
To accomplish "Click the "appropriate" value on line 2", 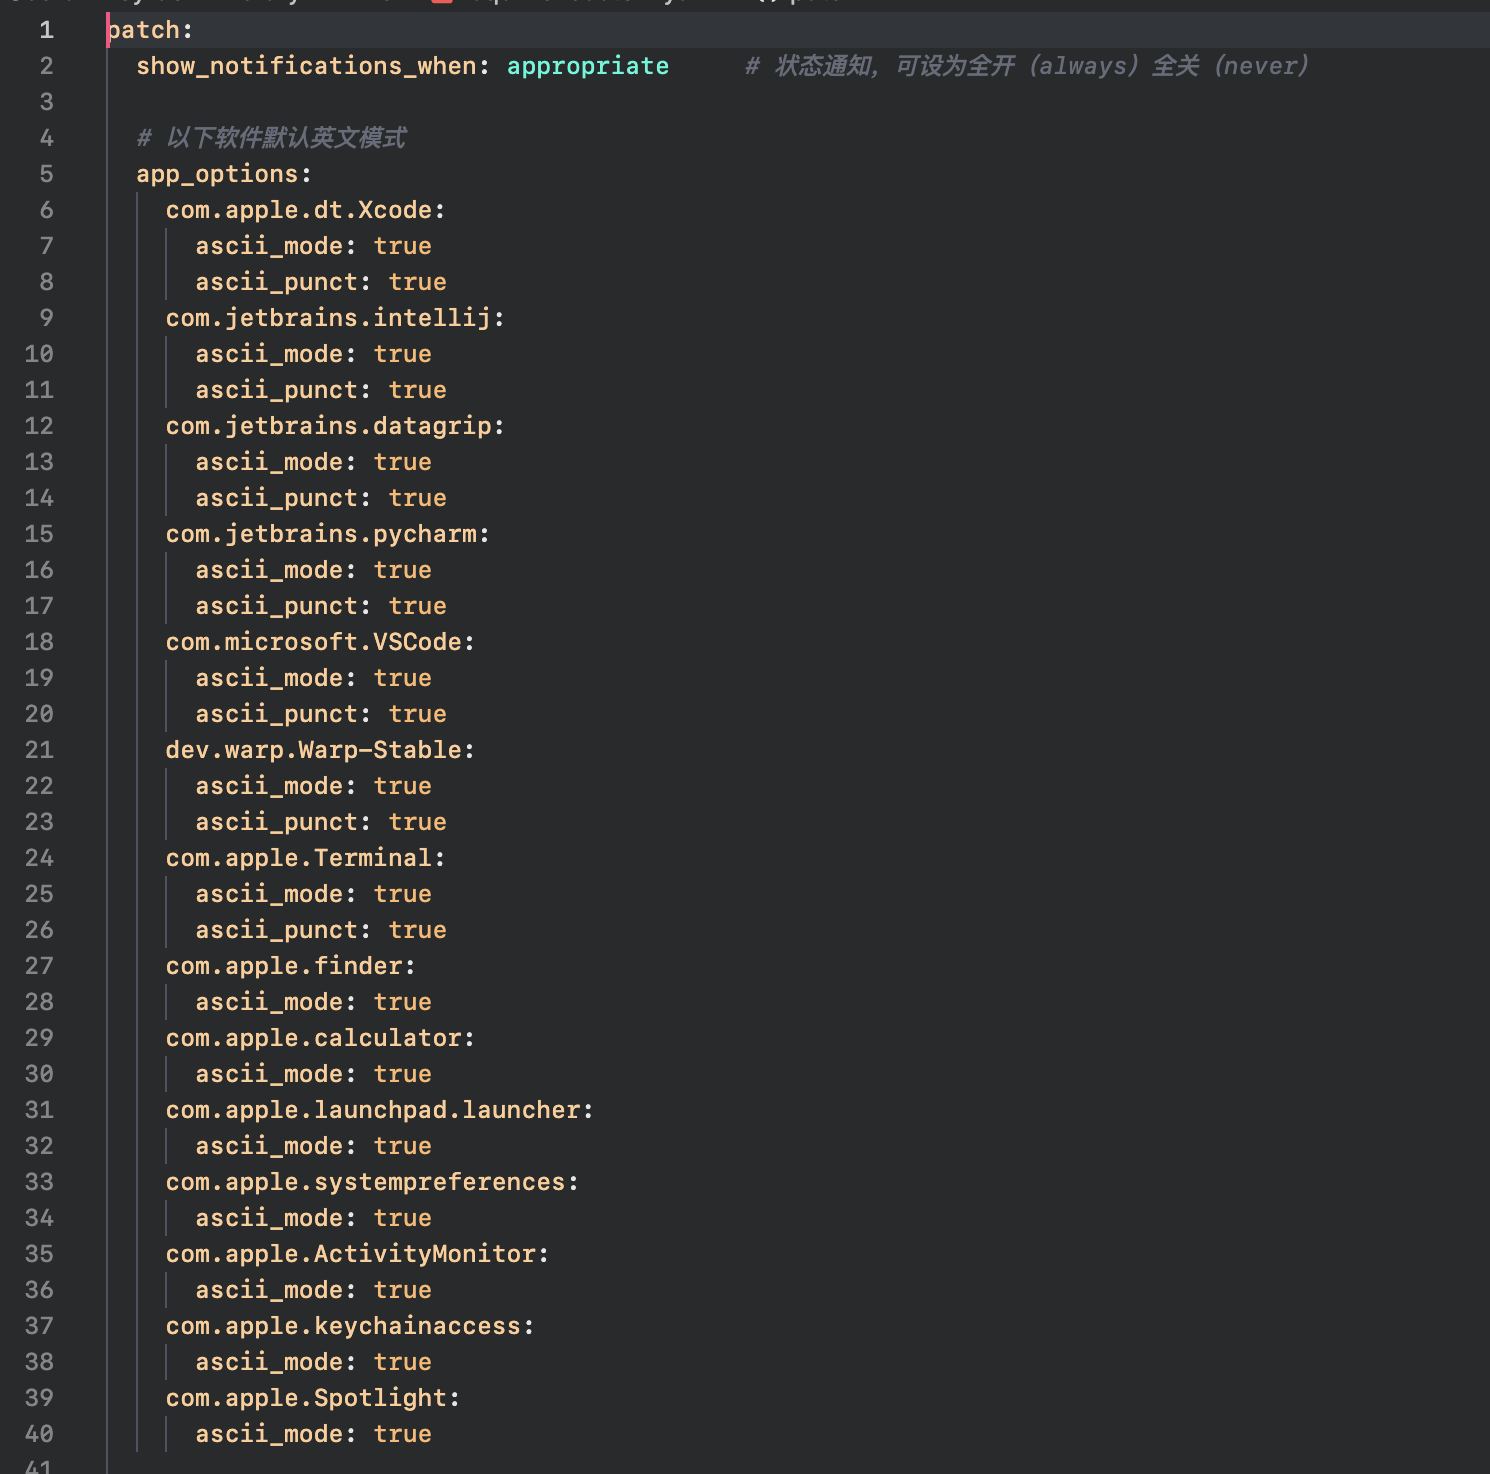I will pos(588,66).
